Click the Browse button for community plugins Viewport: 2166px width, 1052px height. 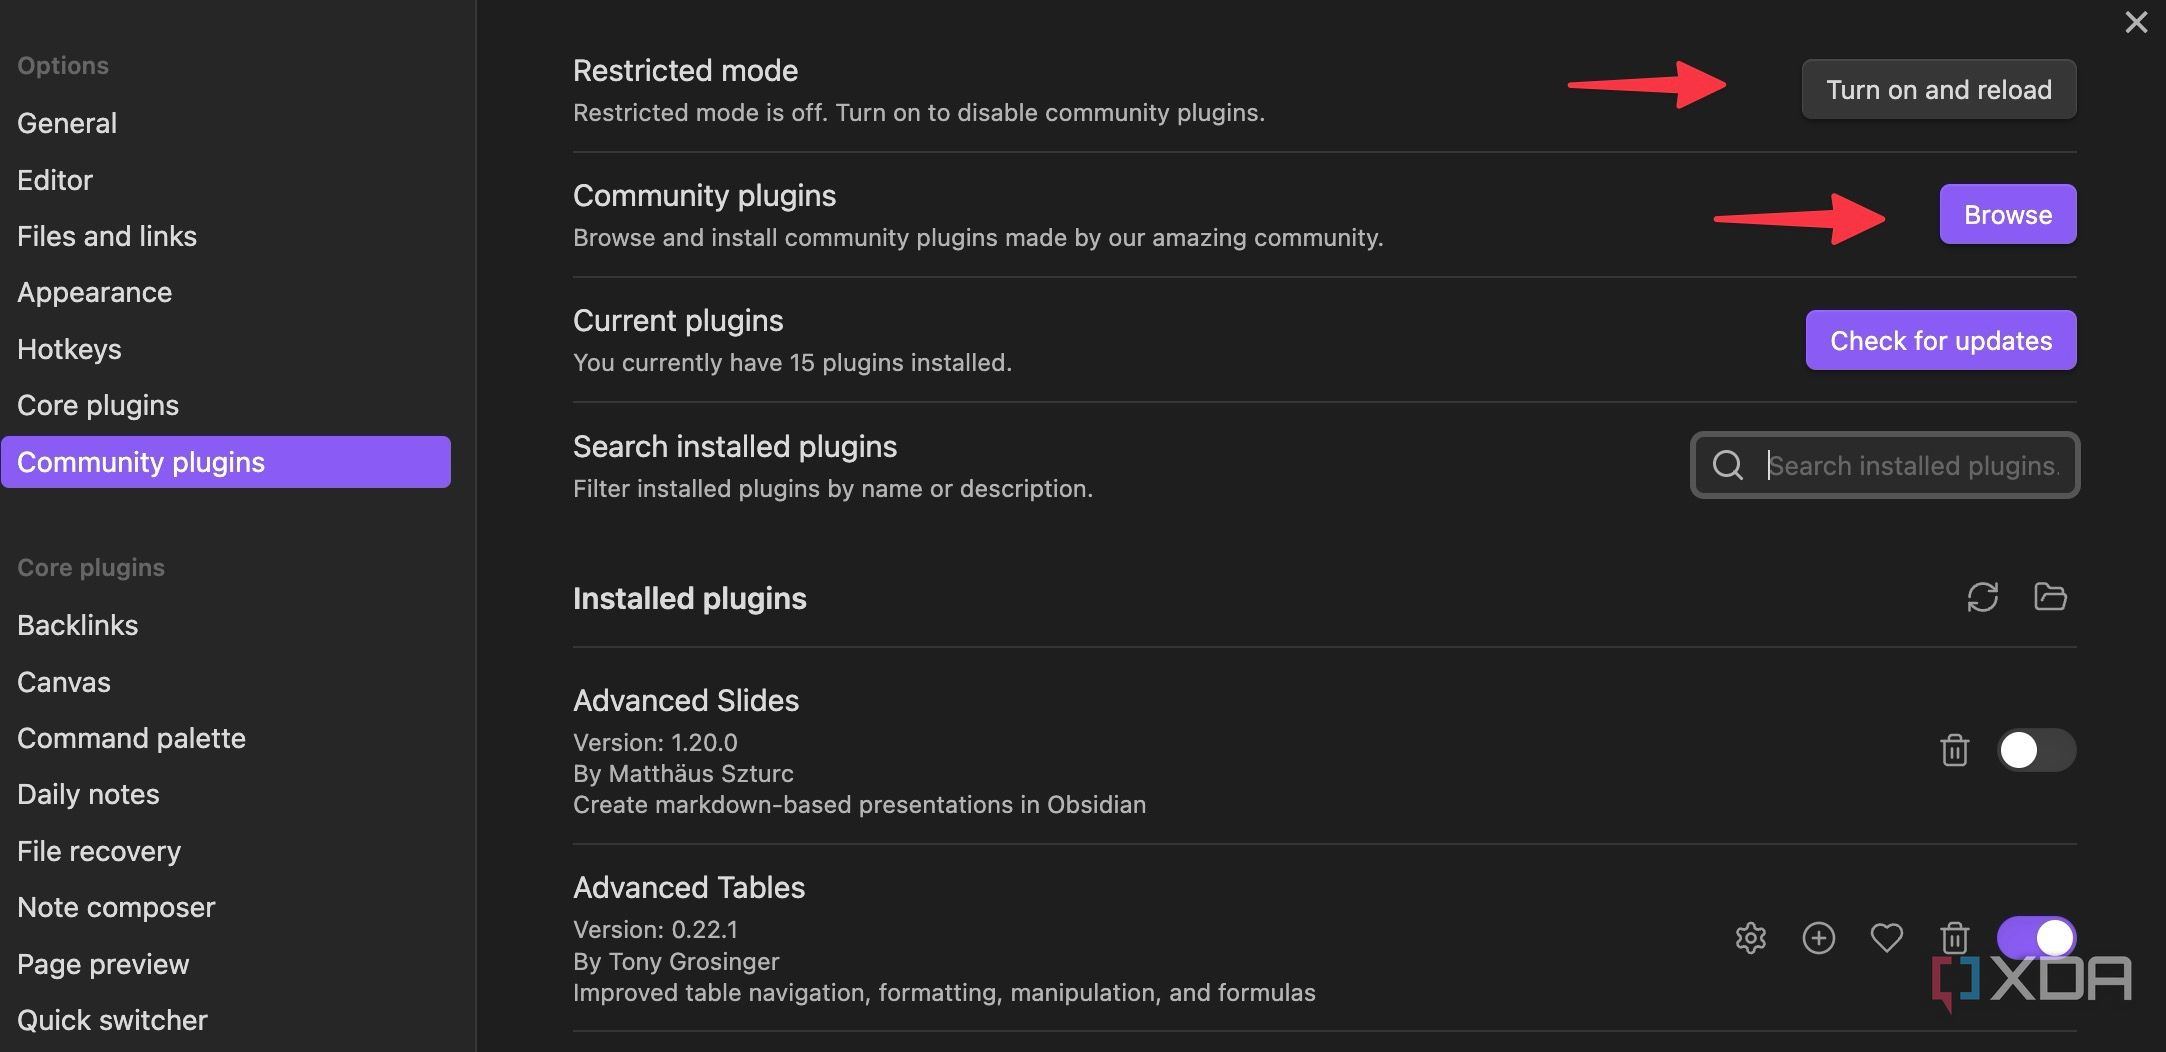(x=2006, y=214)
